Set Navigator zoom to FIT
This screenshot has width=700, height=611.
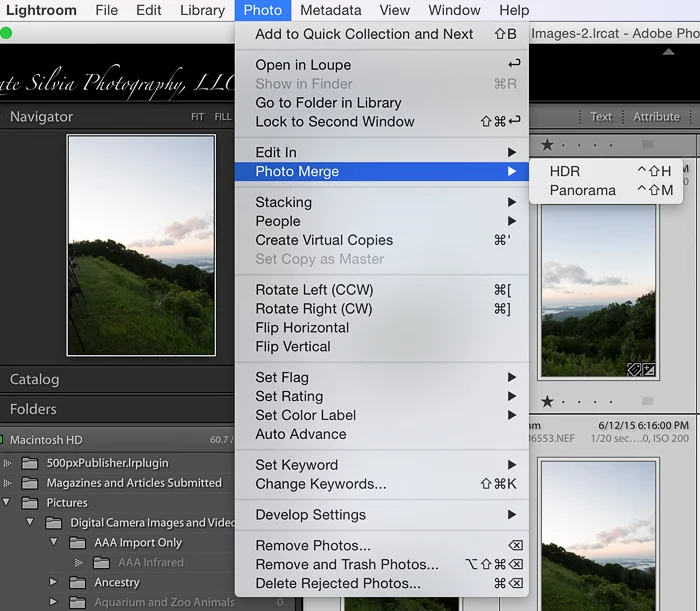point(197,117)
